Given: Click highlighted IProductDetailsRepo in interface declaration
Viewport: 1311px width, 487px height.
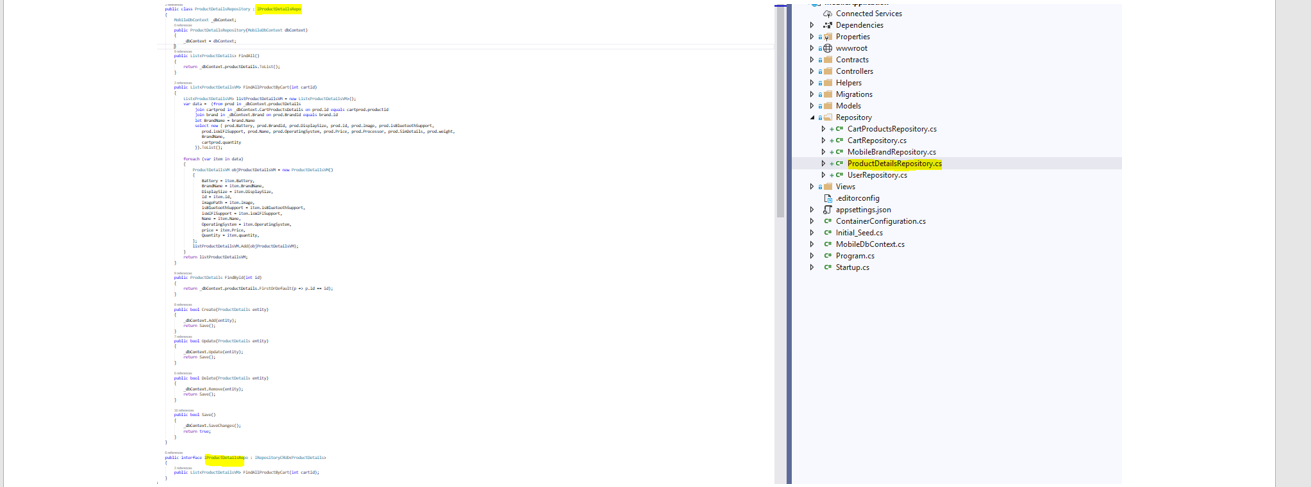Looking at the screenshot, I should [226, 458].
